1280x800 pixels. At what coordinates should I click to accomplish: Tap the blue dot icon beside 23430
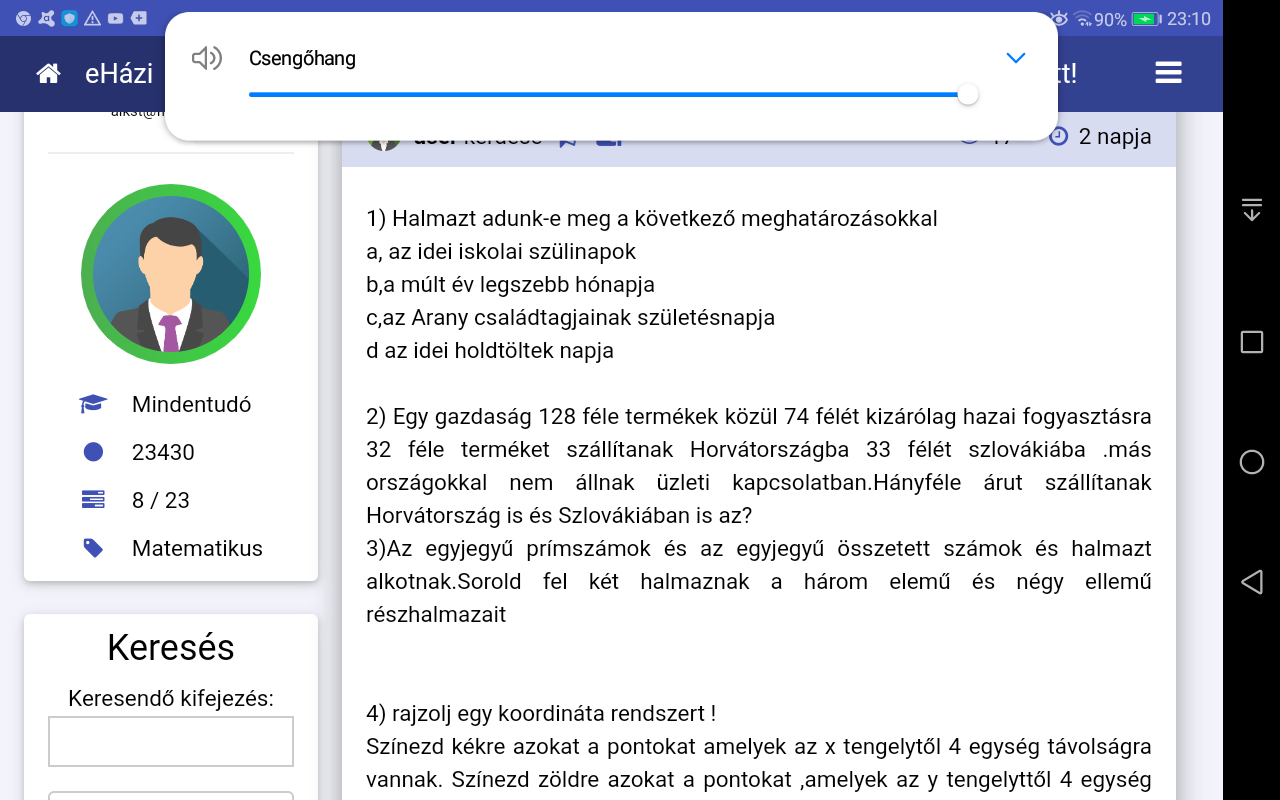point(93,452)
